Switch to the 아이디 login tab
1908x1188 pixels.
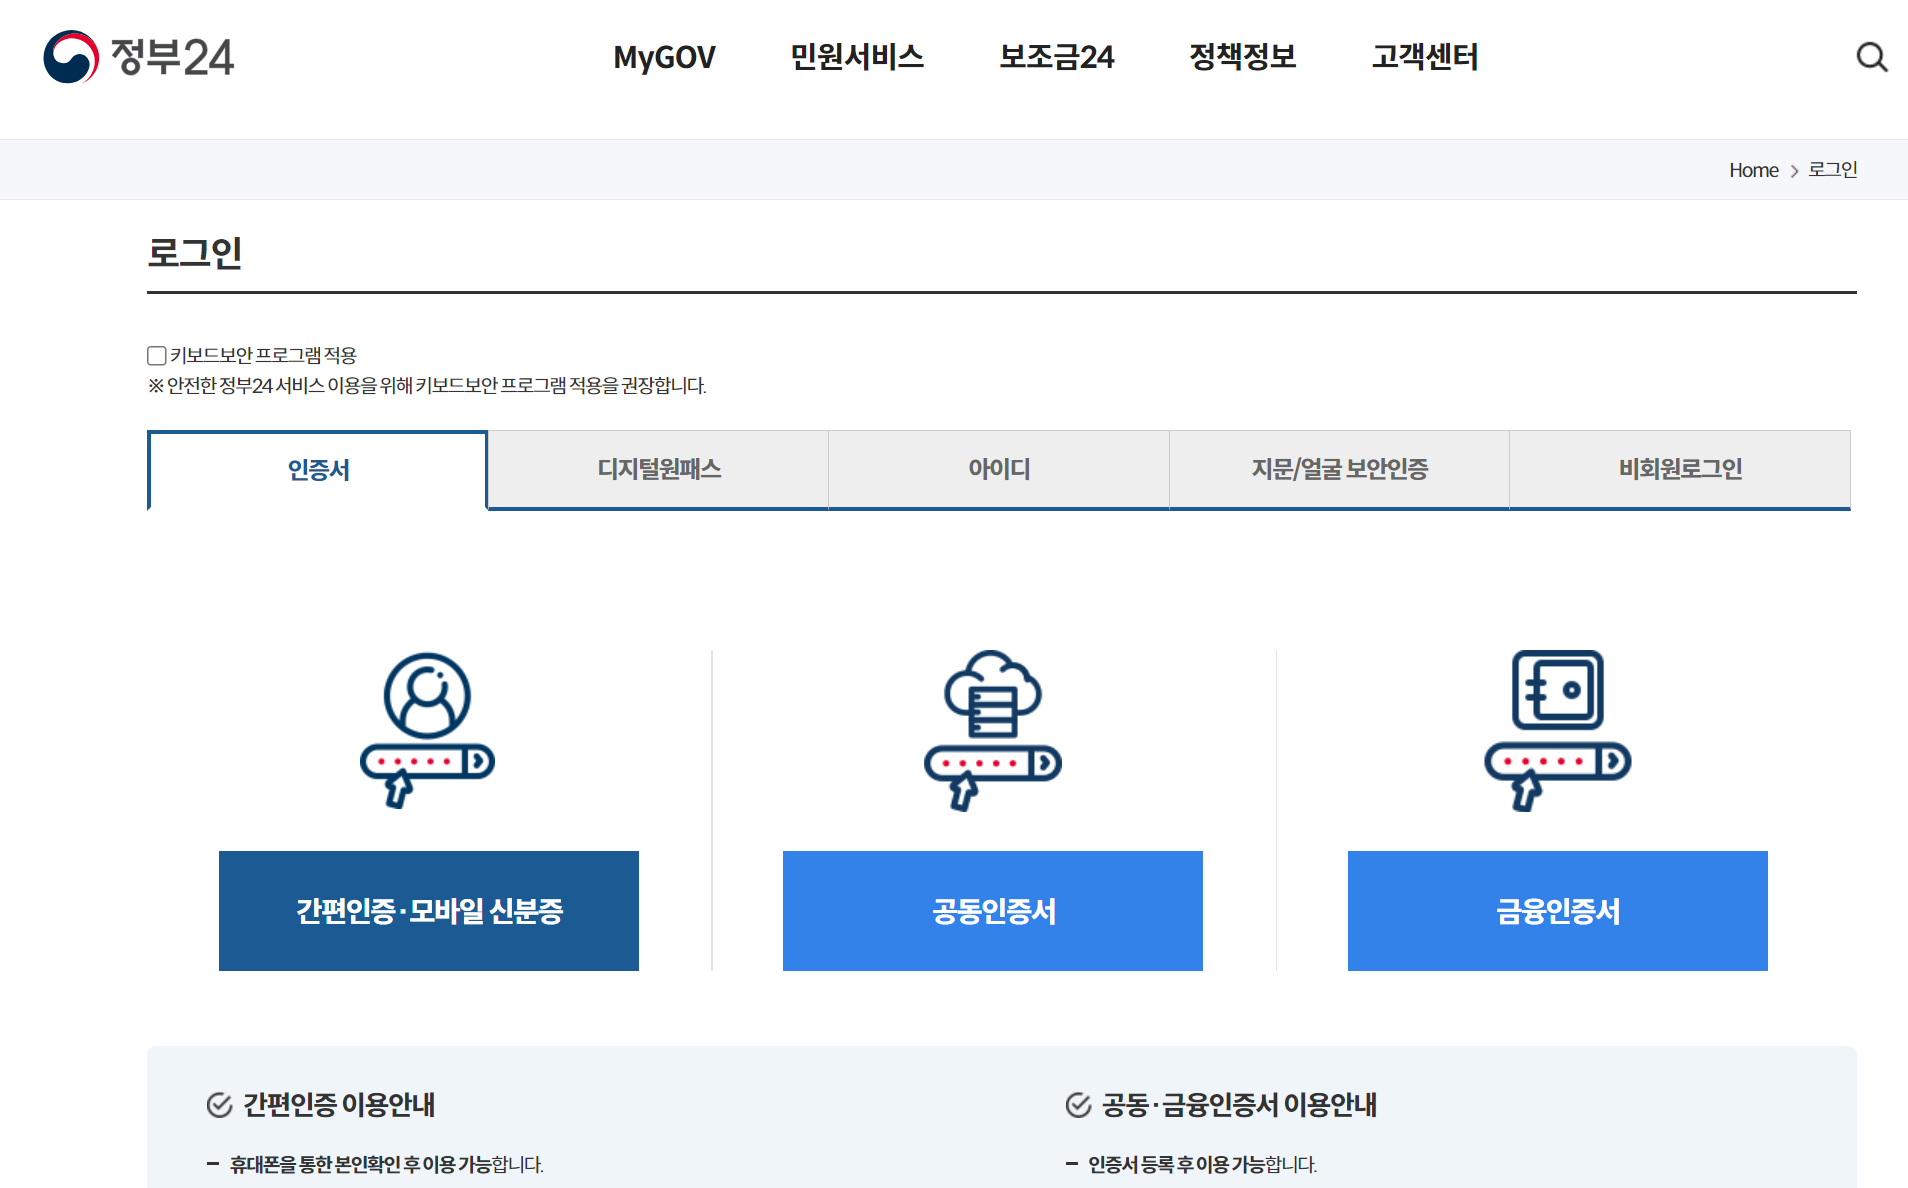point(998,469)
